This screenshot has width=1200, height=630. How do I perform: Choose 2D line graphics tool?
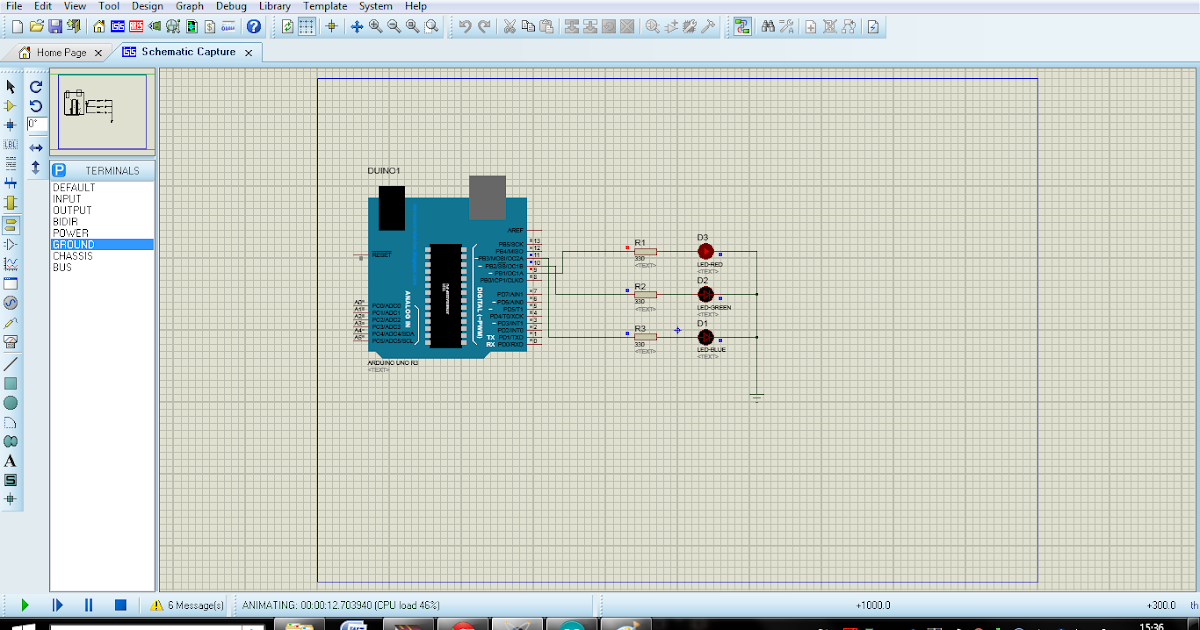click(x=11, y=363)
